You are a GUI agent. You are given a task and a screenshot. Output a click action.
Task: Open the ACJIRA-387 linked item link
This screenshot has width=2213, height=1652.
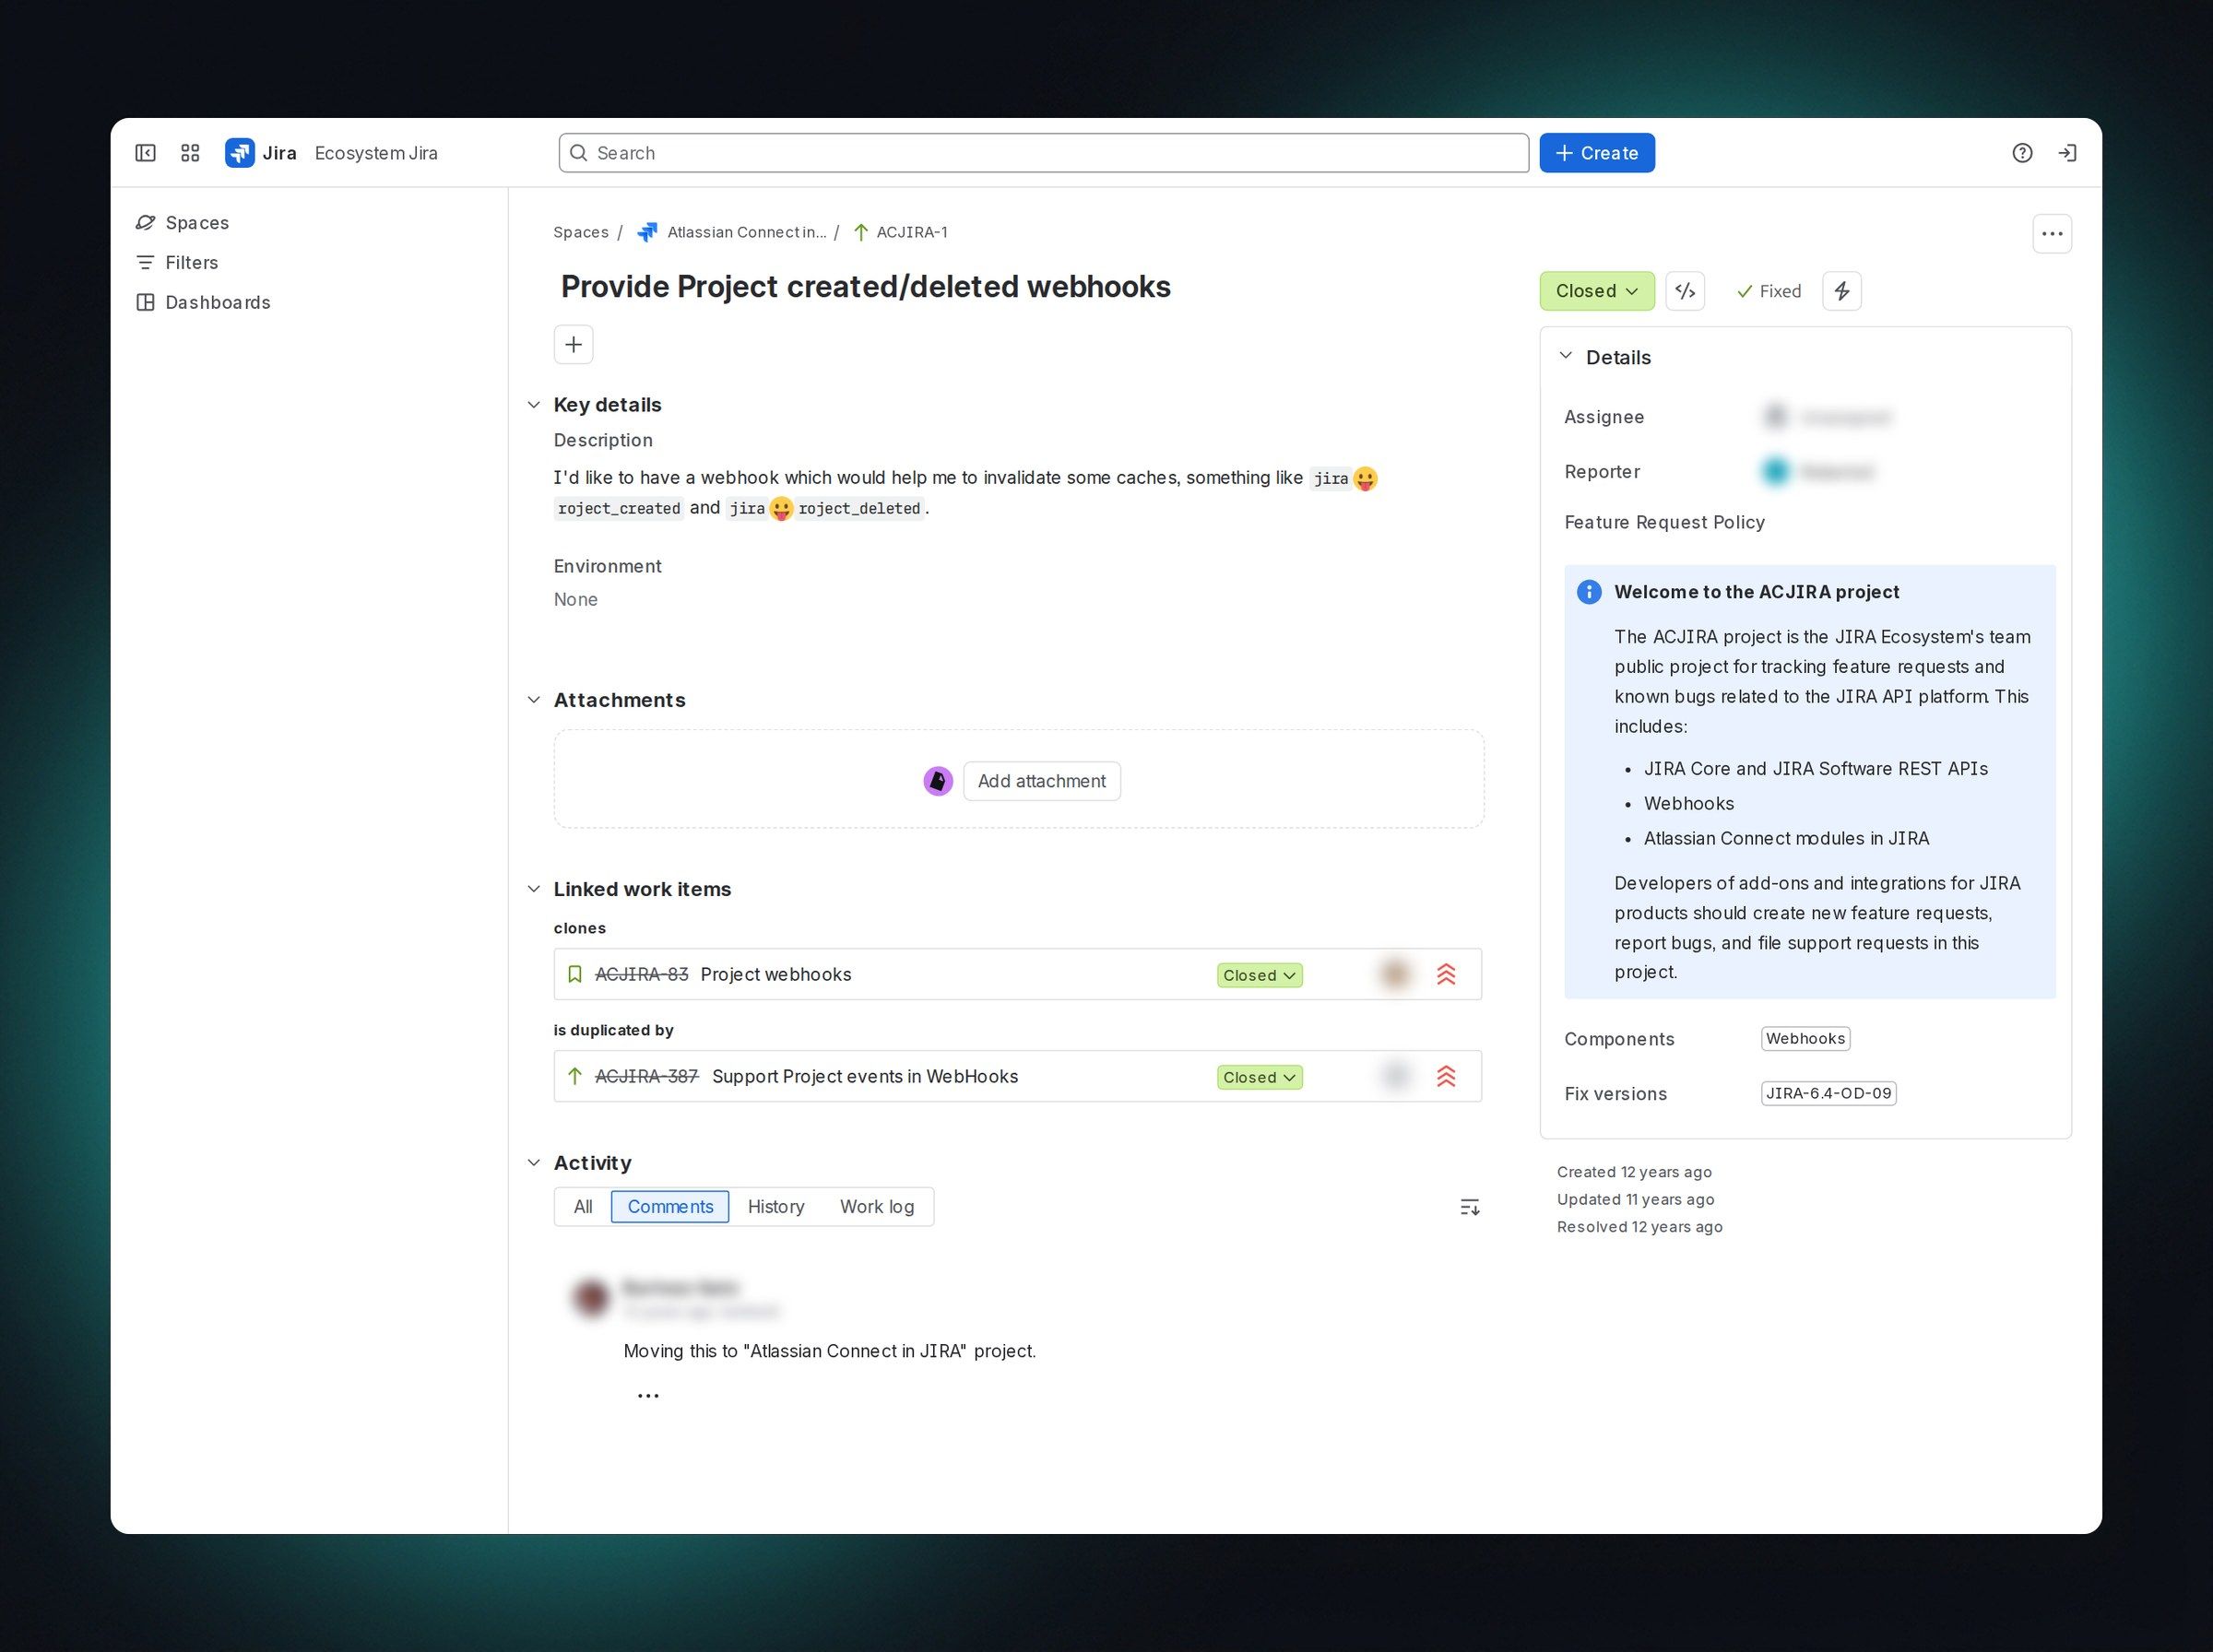click(646, 1076)
